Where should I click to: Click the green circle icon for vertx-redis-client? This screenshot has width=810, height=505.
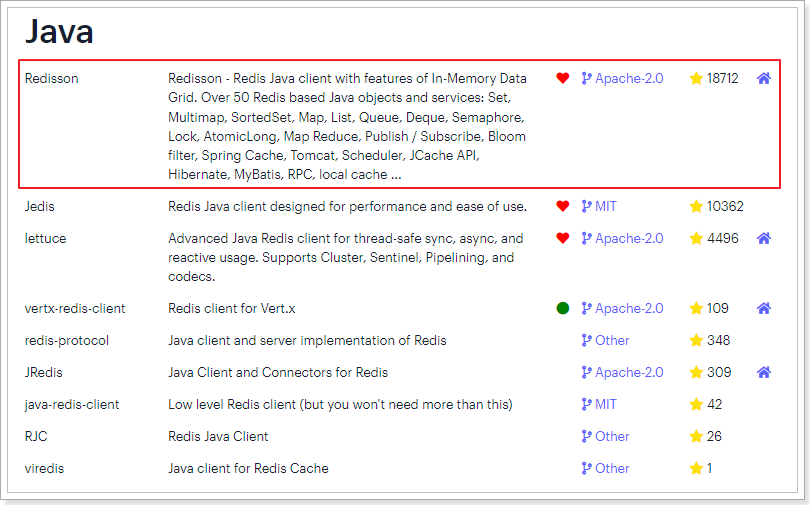pos(563,308)
